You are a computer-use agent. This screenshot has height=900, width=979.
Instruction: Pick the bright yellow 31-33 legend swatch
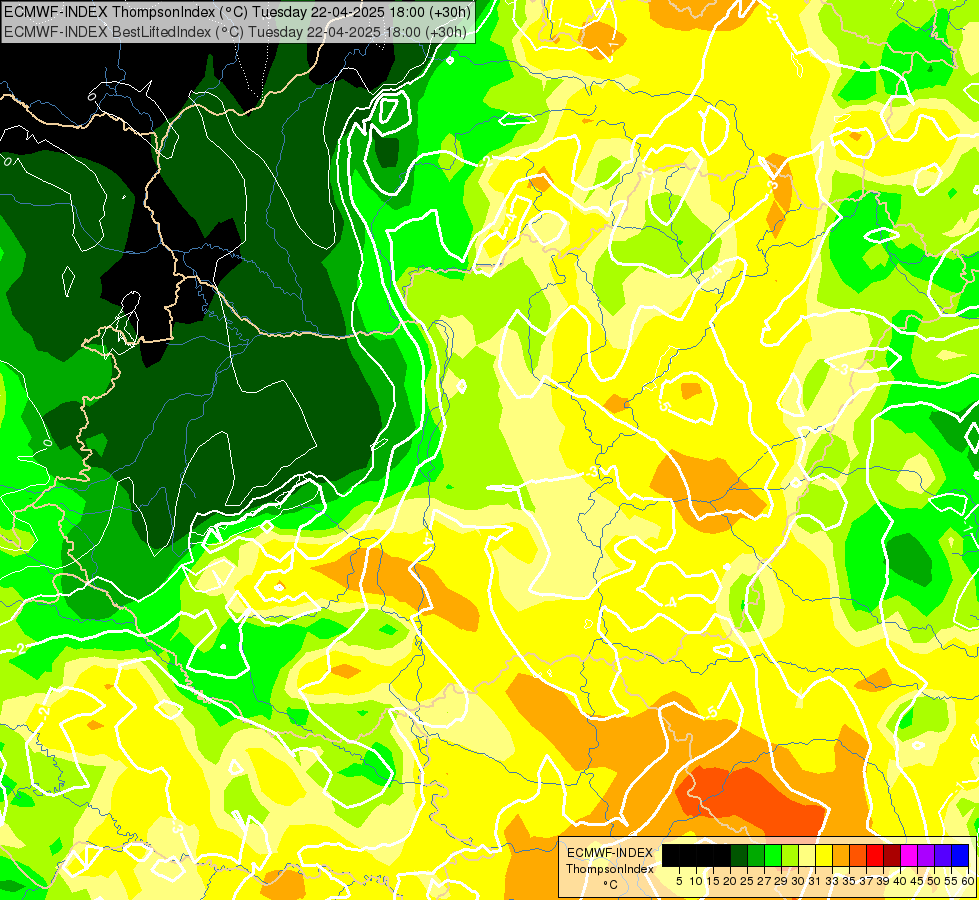point(824,855)
